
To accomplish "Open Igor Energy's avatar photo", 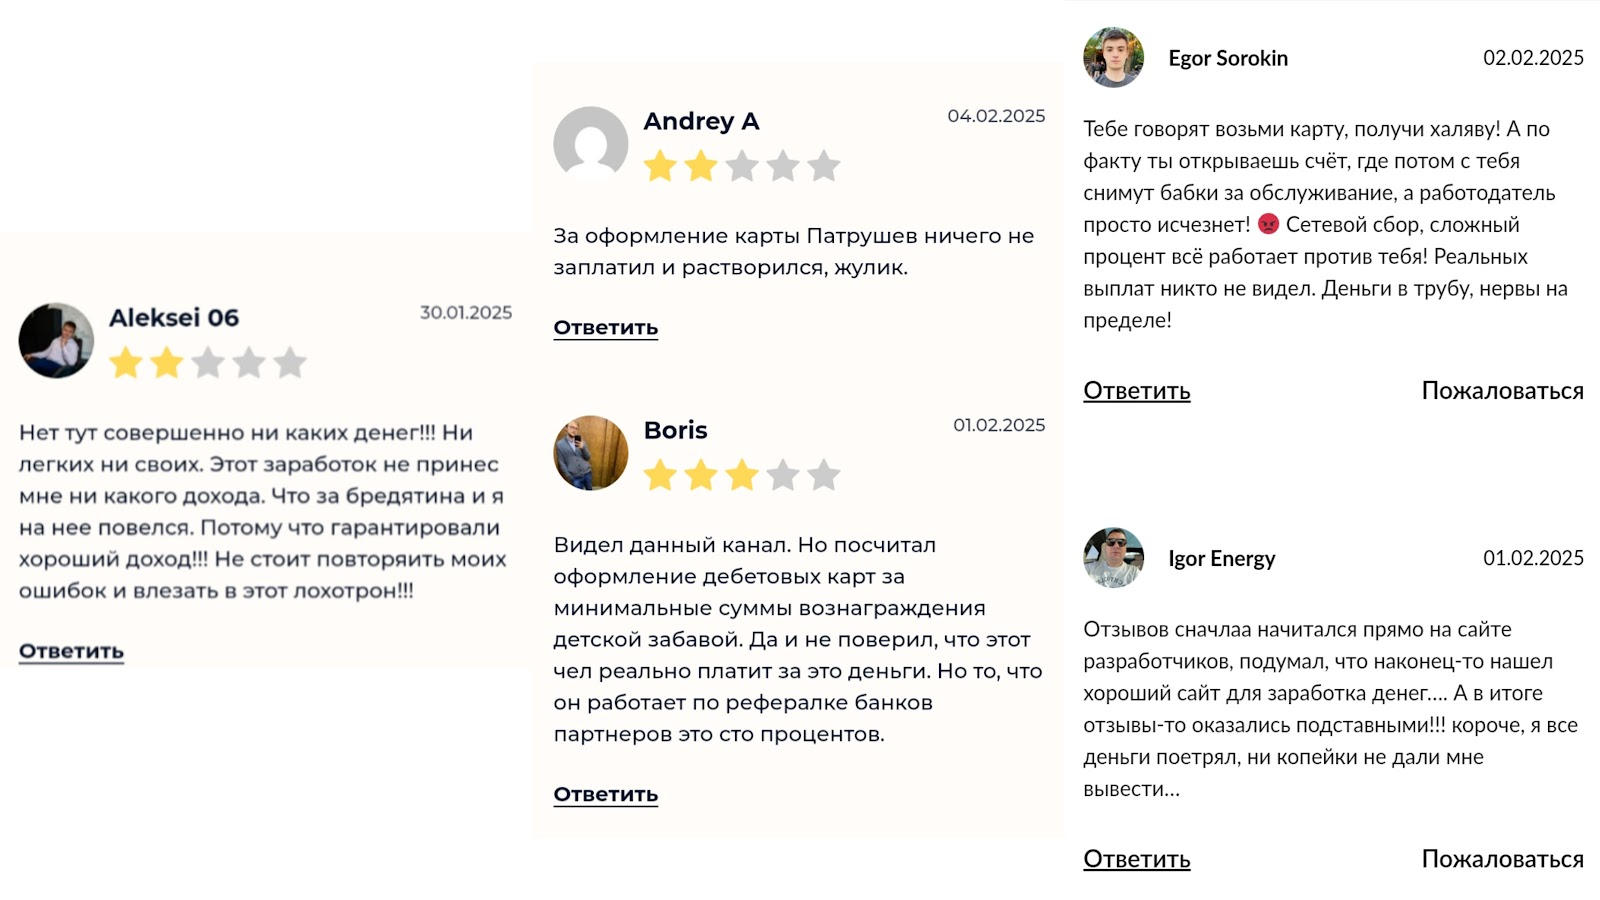I will (x=1113, y=557).
